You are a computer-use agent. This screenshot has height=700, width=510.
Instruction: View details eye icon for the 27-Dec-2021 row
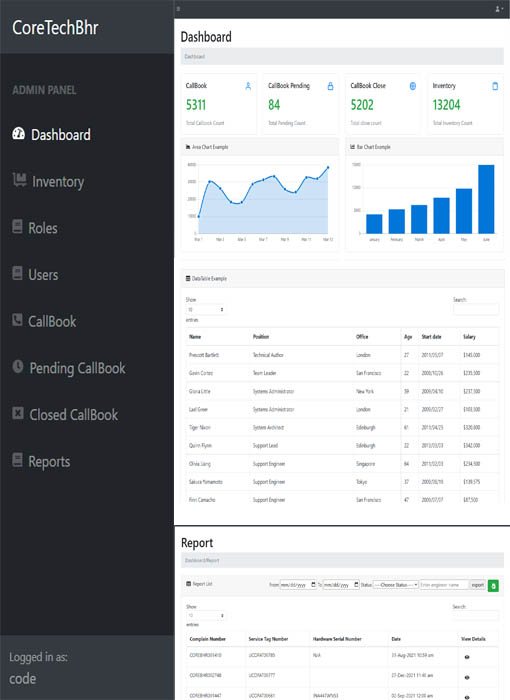tap(467, 677)
